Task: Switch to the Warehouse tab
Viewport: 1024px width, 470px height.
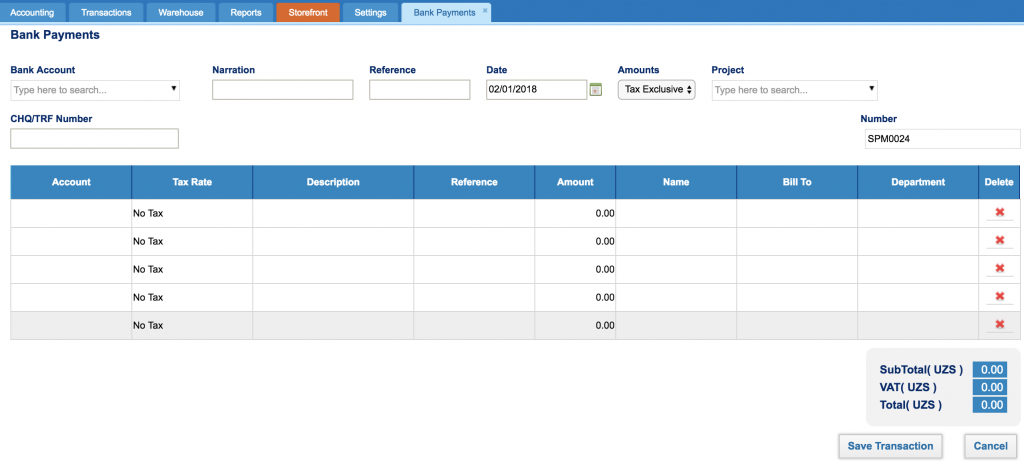Action: (180, 12)
